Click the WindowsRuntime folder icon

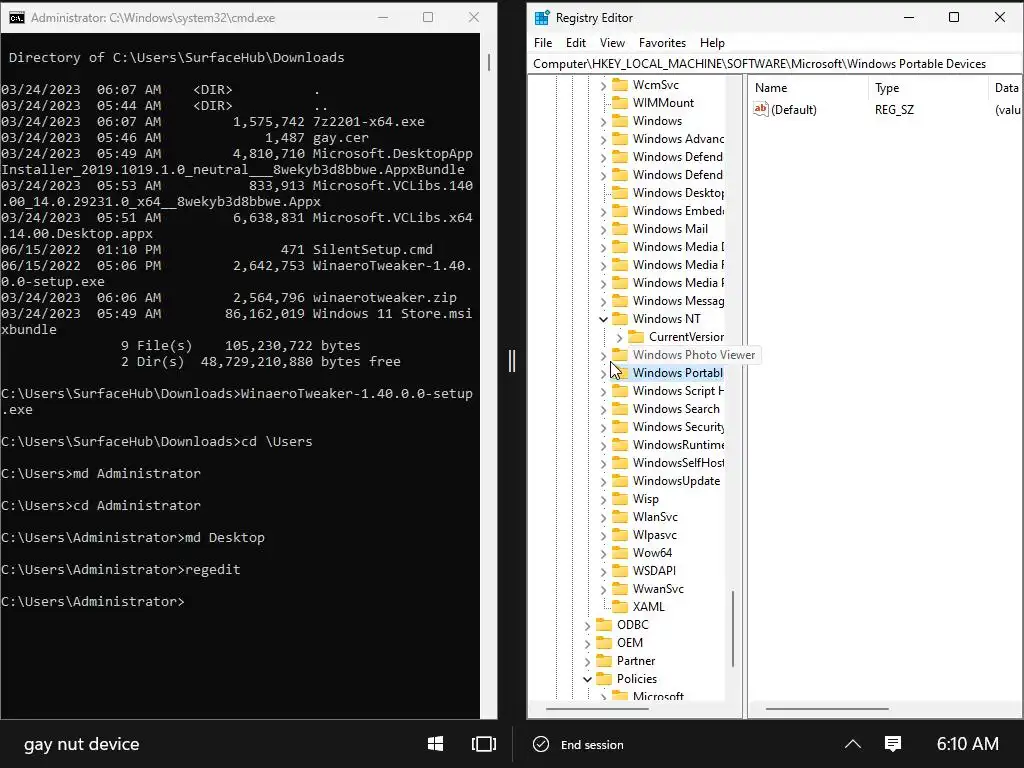point(620,445)
